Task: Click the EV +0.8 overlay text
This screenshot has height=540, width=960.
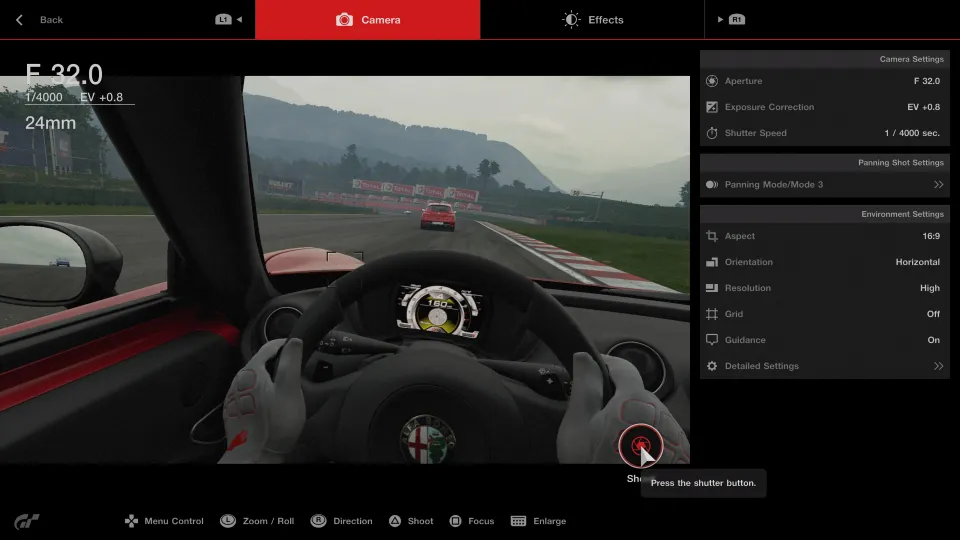Action: (x=101, y=97)
